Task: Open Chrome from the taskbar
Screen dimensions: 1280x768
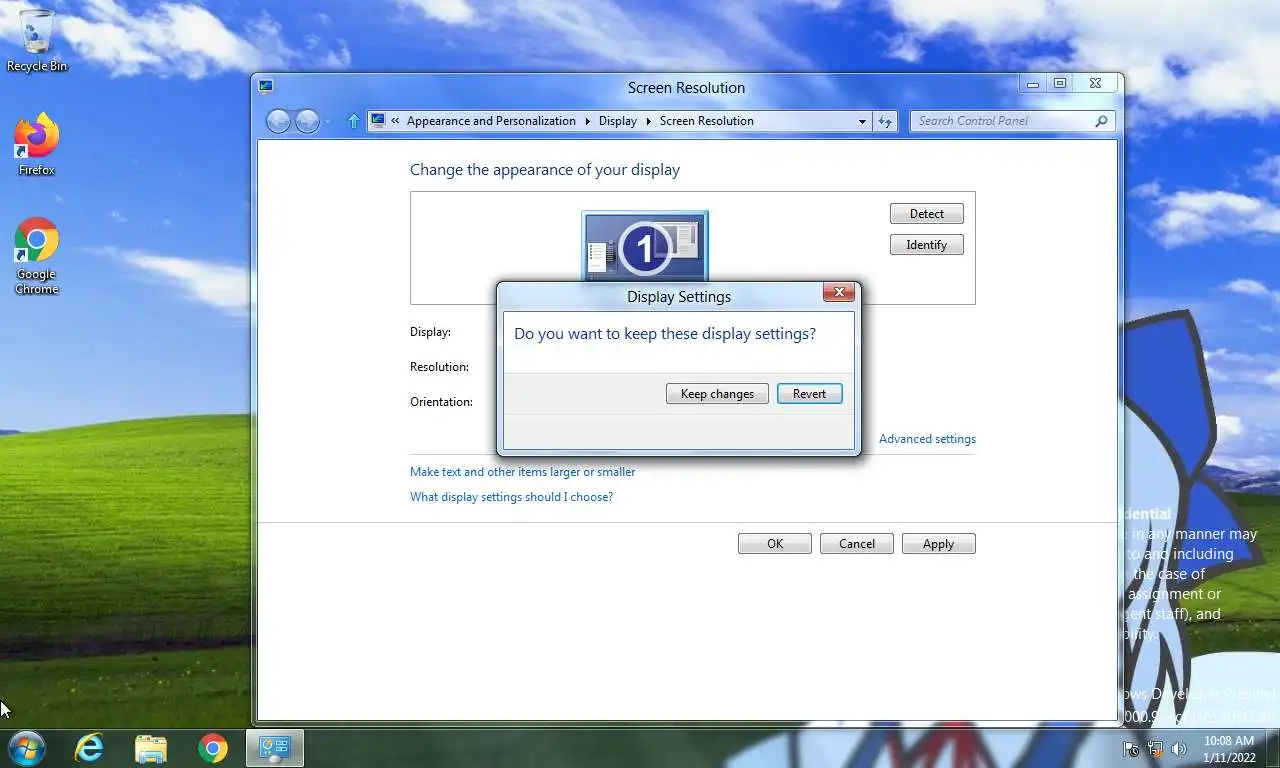Action: point(212,748)
